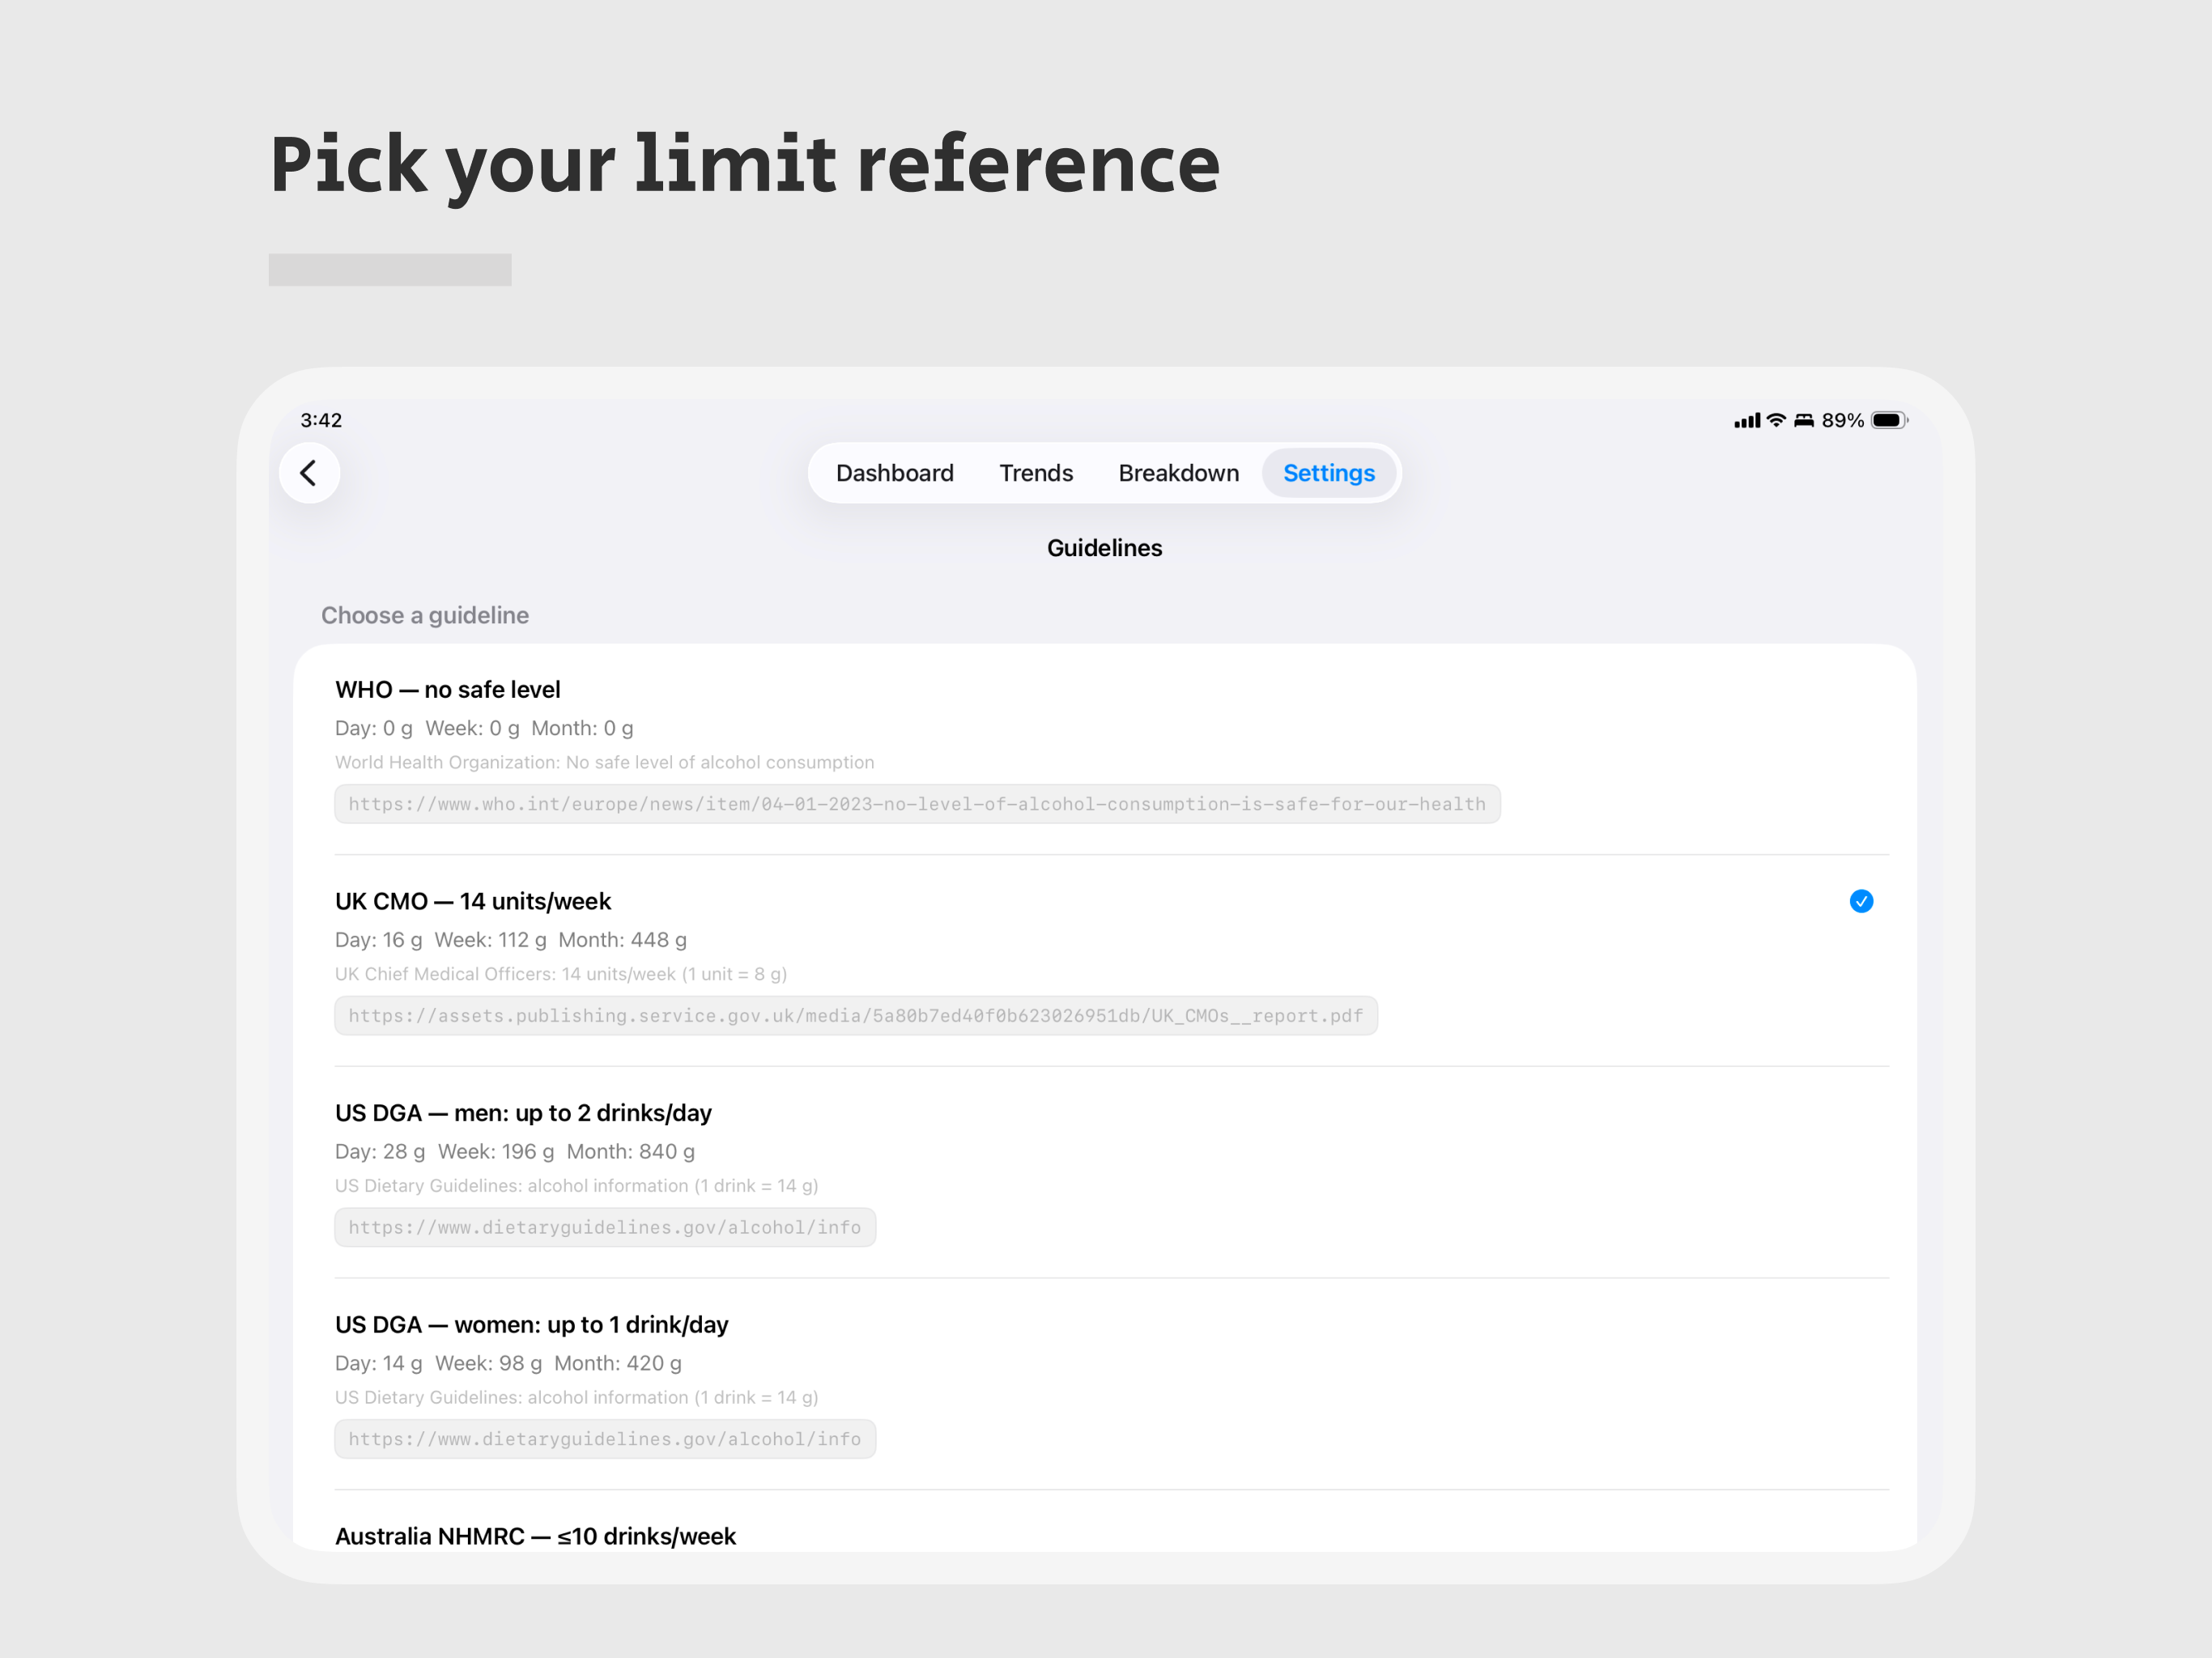The image size is (2212, 1658).
Task: Tap the cellular signal status icon
Action: (1746, 421)
